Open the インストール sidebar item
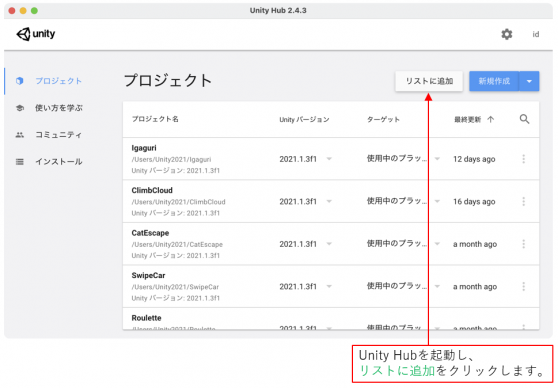The height and width of the screenshot is (388, 558). (58, 162)
